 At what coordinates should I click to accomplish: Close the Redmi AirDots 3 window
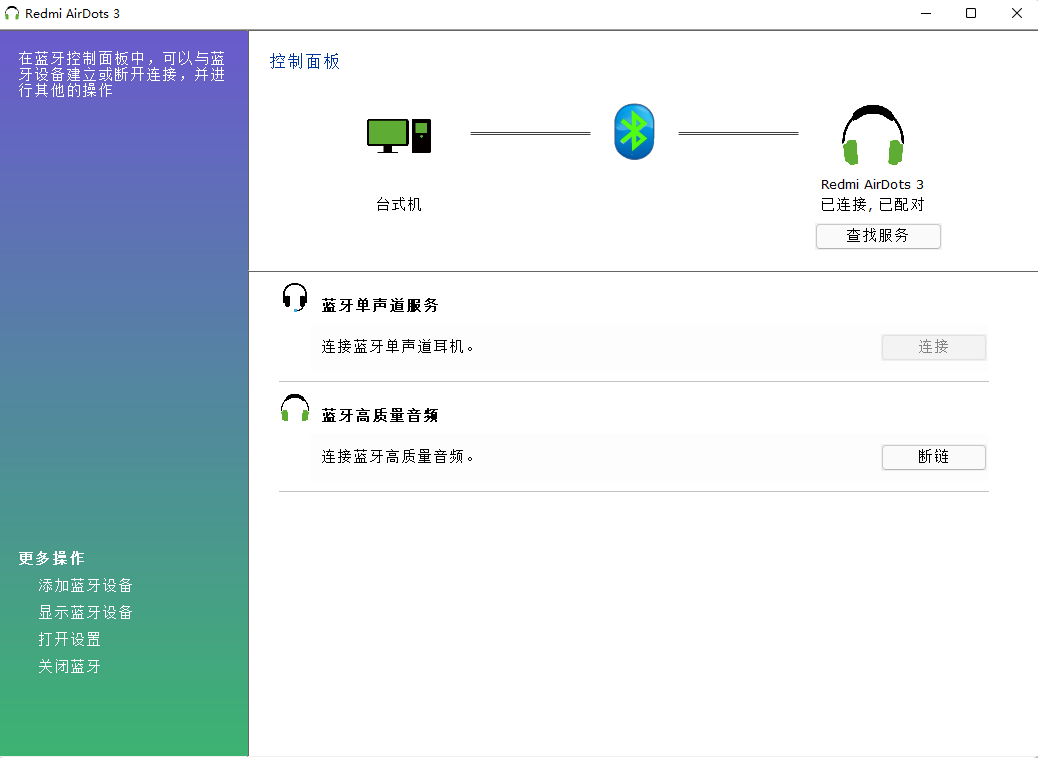point(1016,13)
